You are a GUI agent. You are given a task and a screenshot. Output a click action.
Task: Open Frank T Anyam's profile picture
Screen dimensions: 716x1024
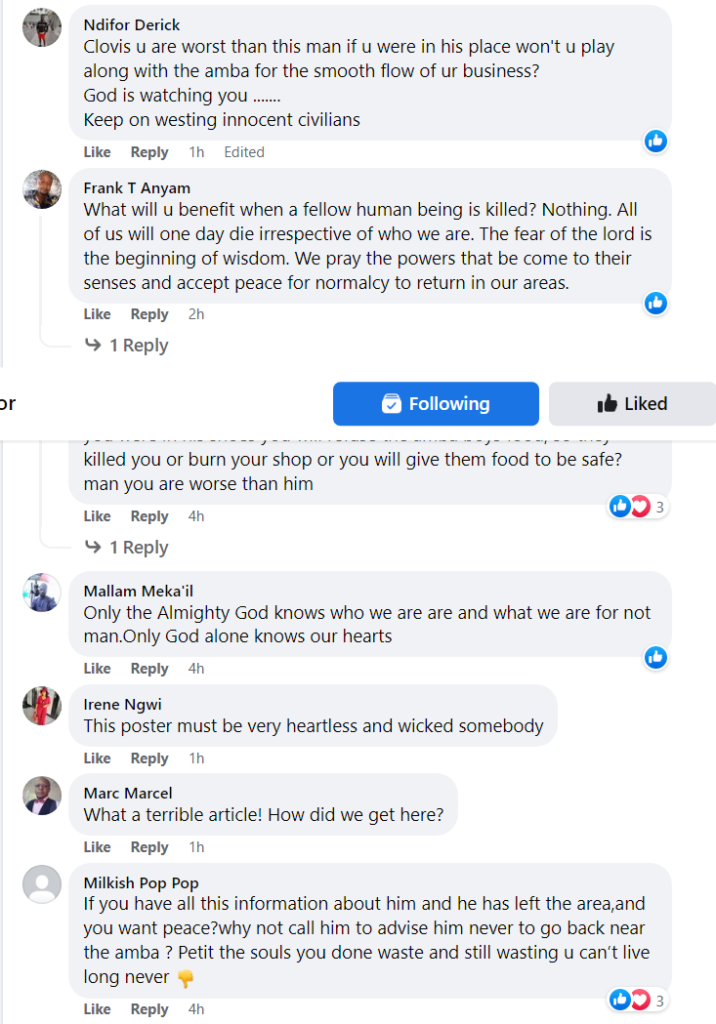click(x=42, y=189)
